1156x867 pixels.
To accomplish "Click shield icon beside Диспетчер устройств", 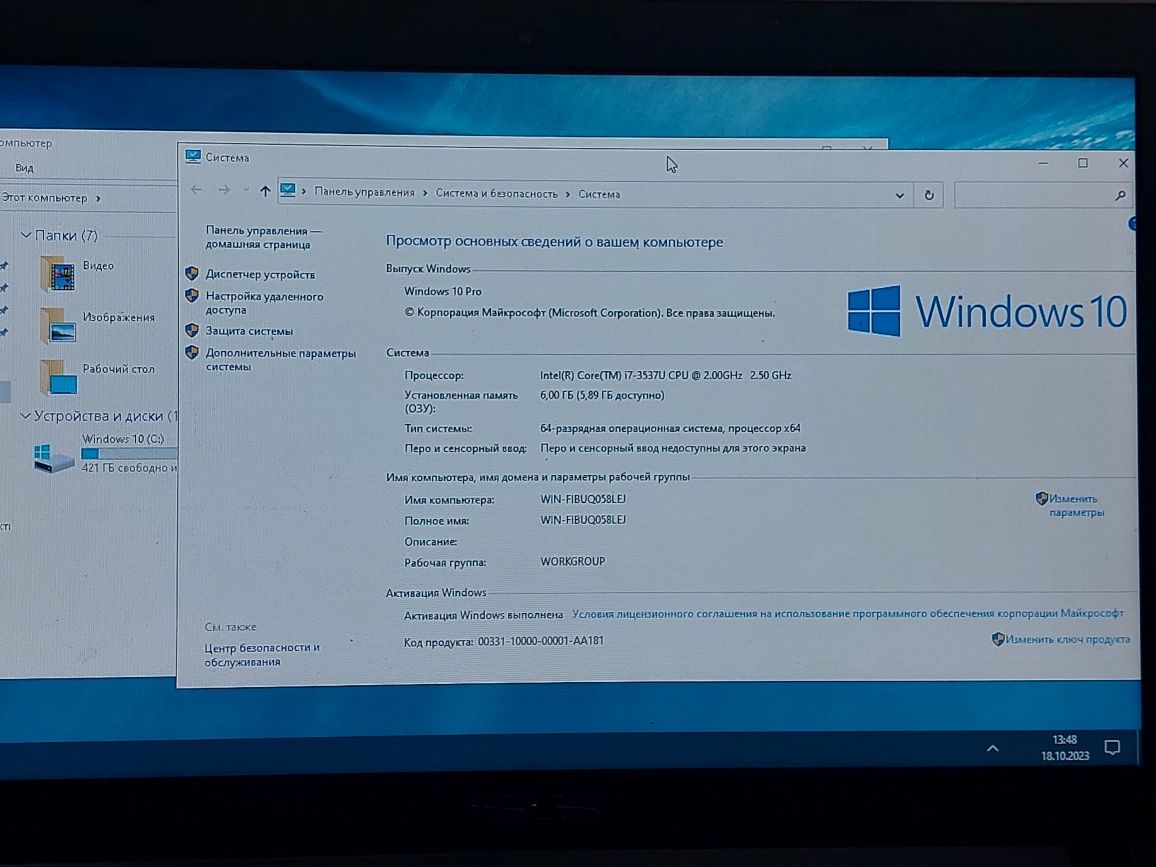I will point(192,274).
